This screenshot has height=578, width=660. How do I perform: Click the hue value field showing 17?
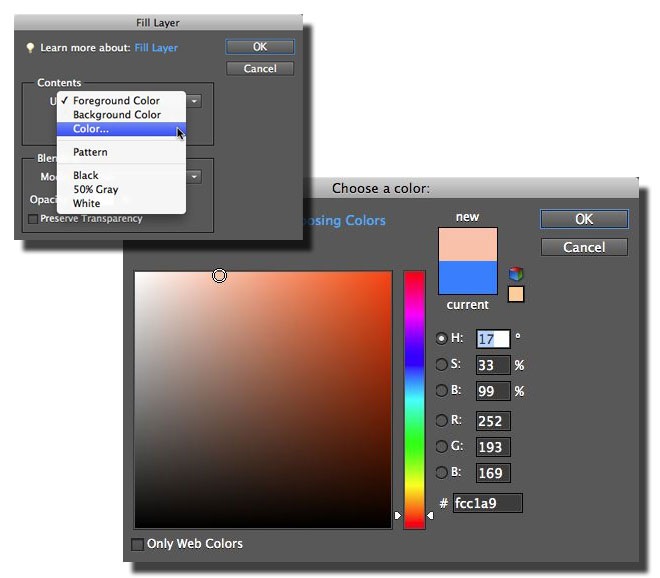pyautogui.click(x=493, y=339)
